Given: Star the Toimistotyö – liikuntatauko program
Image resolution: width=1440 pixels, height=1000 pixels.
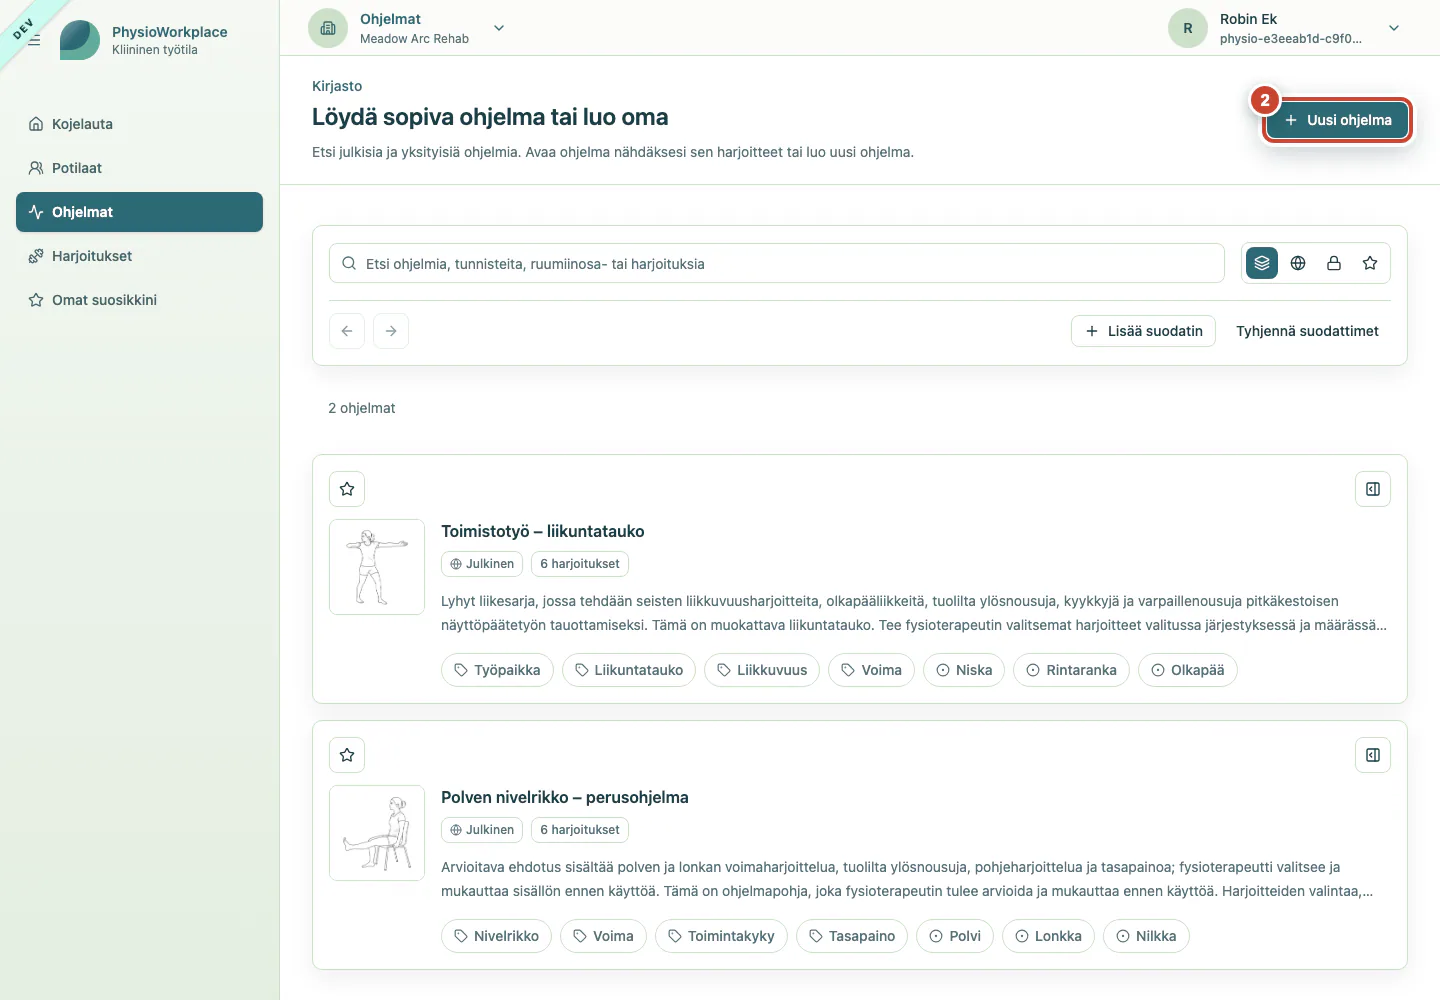Looking at the screenshot, I should click(347, 489).
